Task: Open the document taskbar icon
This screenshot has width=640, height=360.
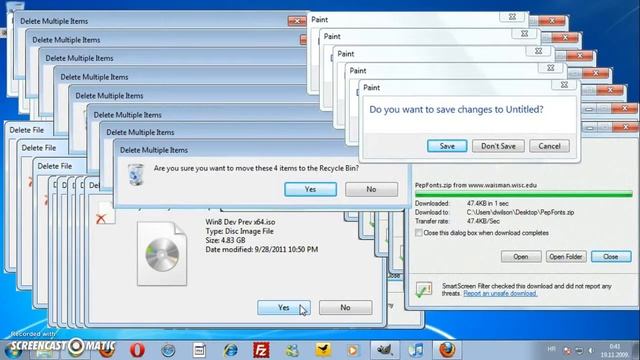Action: 199,350
